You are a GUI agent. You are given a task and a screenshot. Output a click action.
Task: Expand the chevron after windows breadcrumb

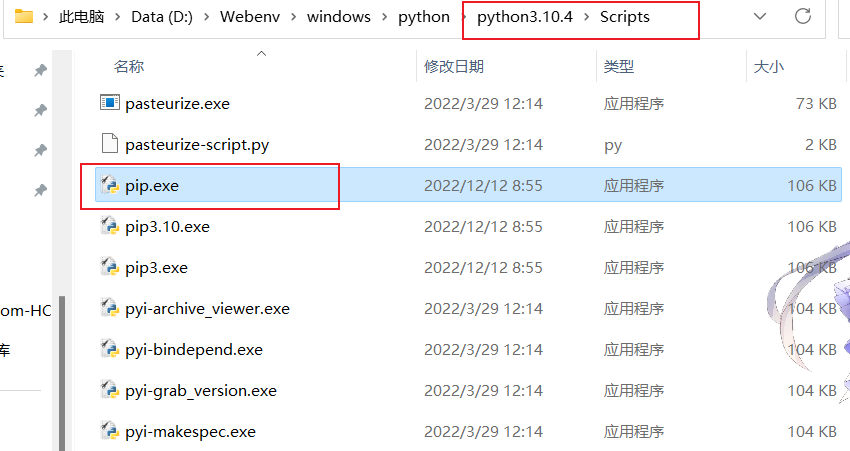386,18
